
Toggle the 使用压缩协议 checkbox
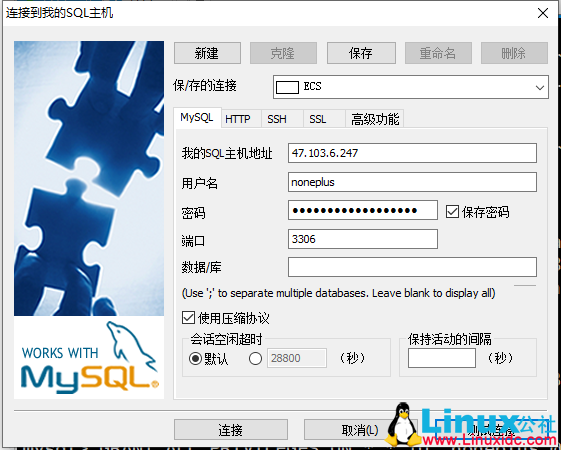188,317
